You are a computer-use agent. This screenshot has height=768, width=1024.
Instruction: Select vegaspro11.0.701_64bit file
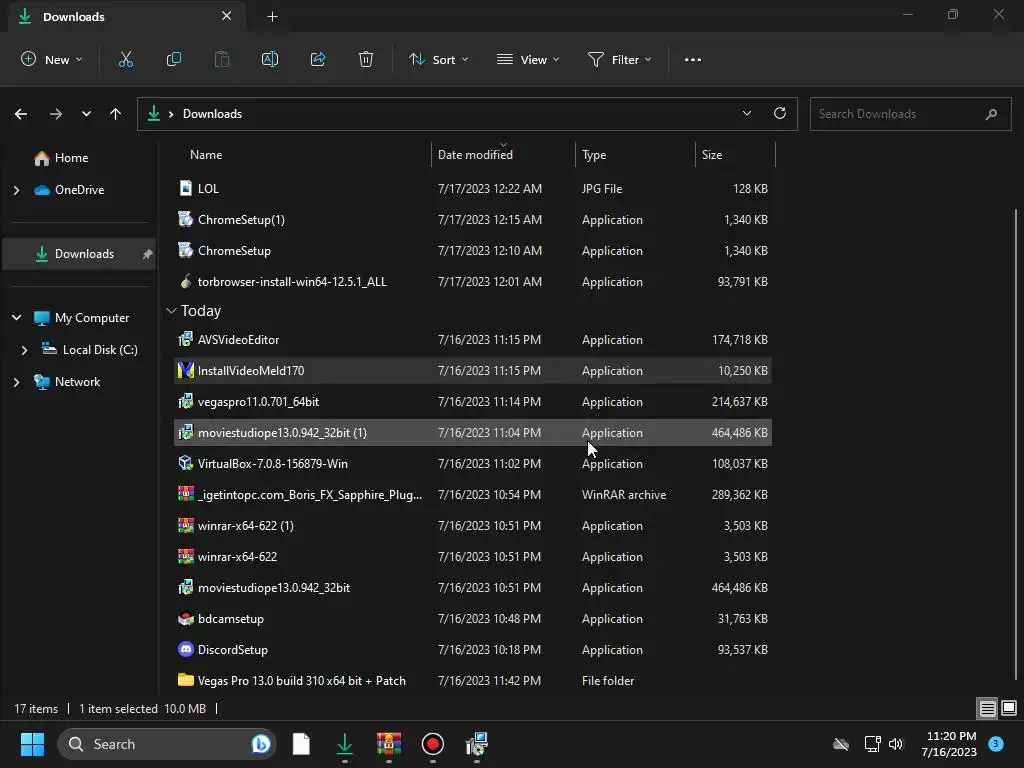(x=473, y=402)
